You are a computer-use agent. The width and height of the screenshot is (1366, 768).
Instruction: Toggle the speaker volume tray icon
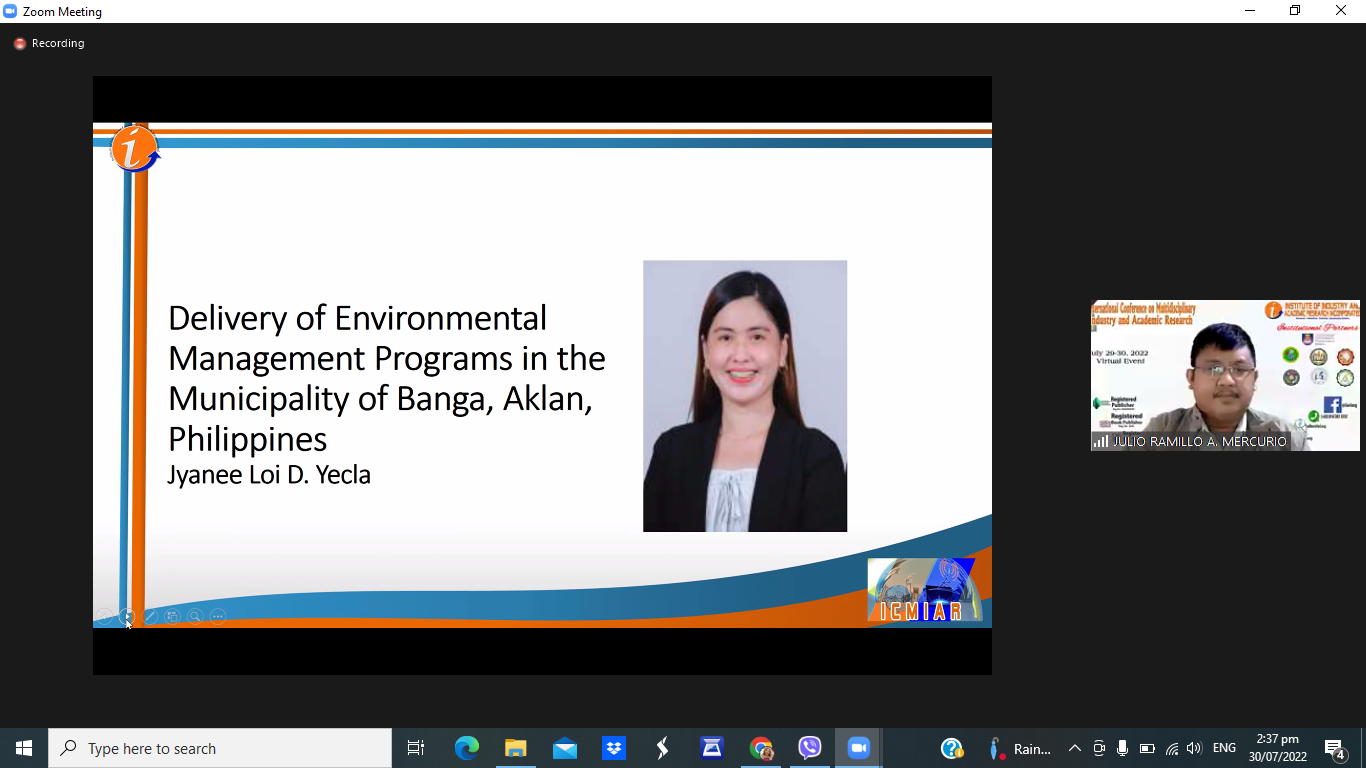[x=1194, y=748]
